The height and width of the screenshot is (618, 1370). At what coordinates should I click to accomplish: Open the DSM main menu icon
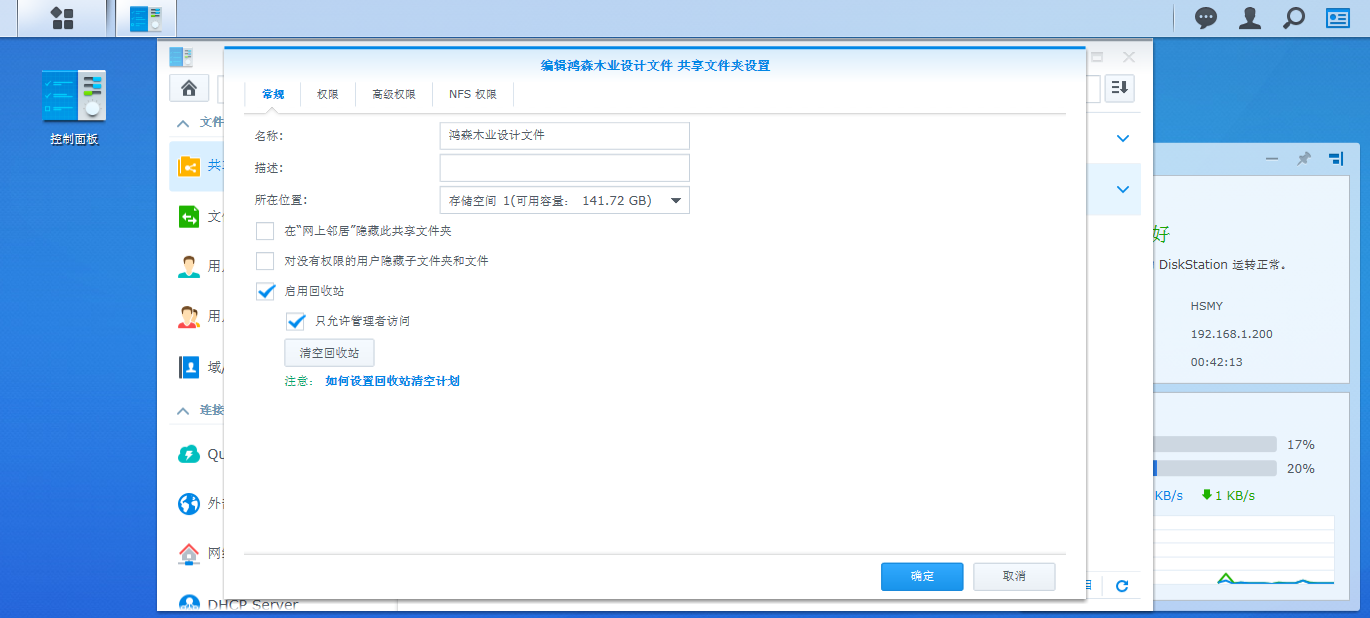[62, 18]
